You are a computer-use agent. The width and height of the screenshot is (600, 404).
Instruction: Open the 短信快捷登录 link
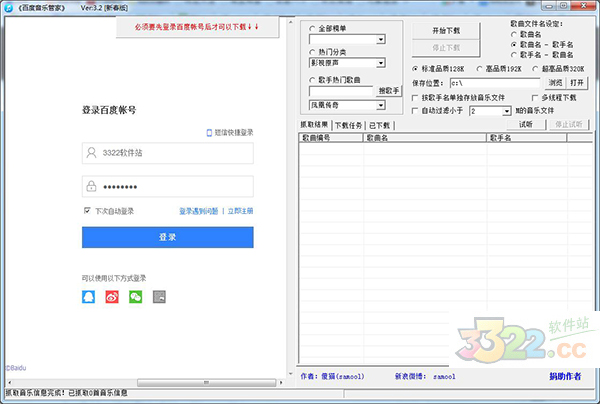234,133
